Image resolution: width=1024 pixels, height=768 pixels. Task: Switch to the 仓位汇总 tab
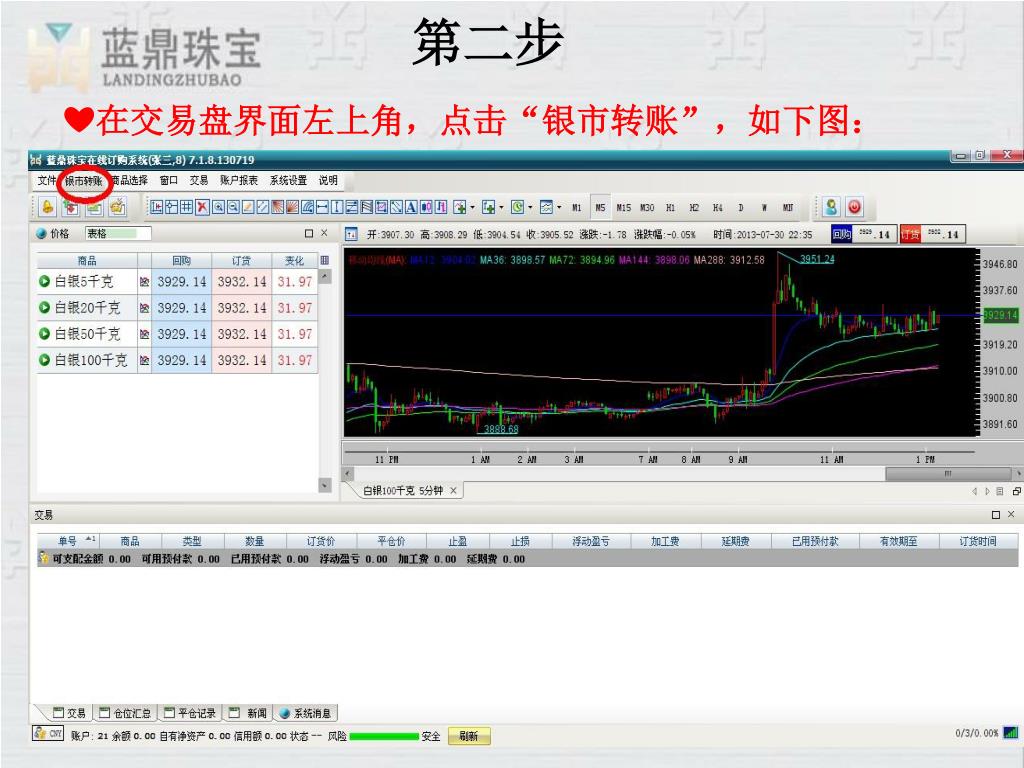pos(125,713)
